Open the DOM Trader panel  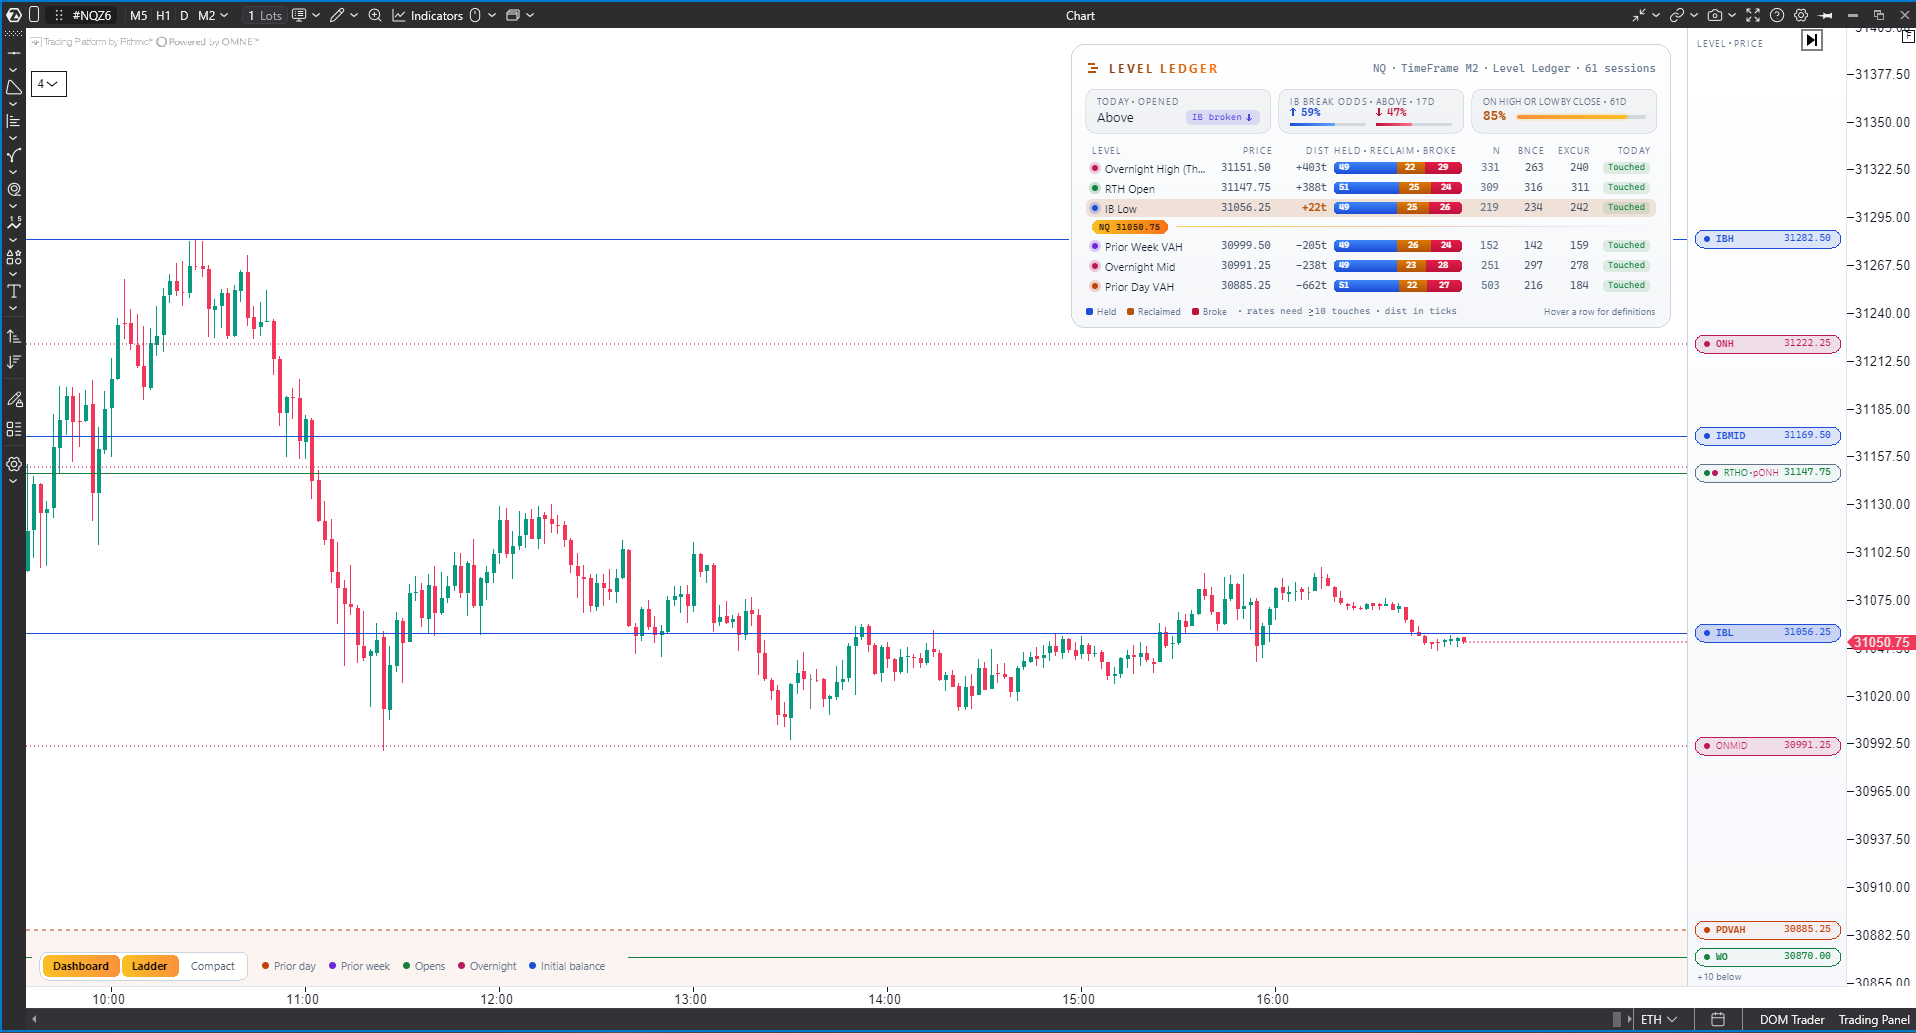click(1792, 1020)
